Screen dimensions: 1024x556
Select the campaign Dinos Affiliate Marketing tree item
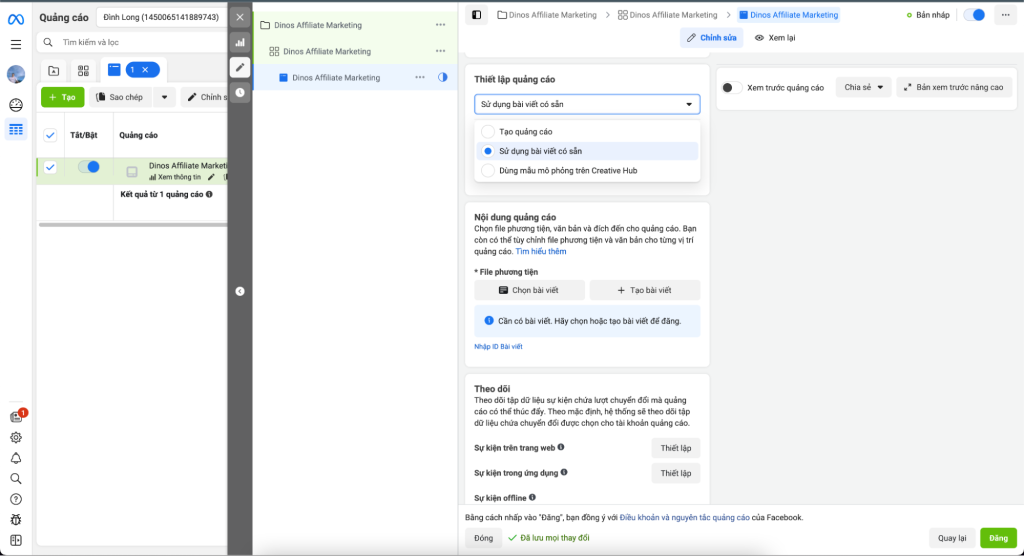click(318, 25)
